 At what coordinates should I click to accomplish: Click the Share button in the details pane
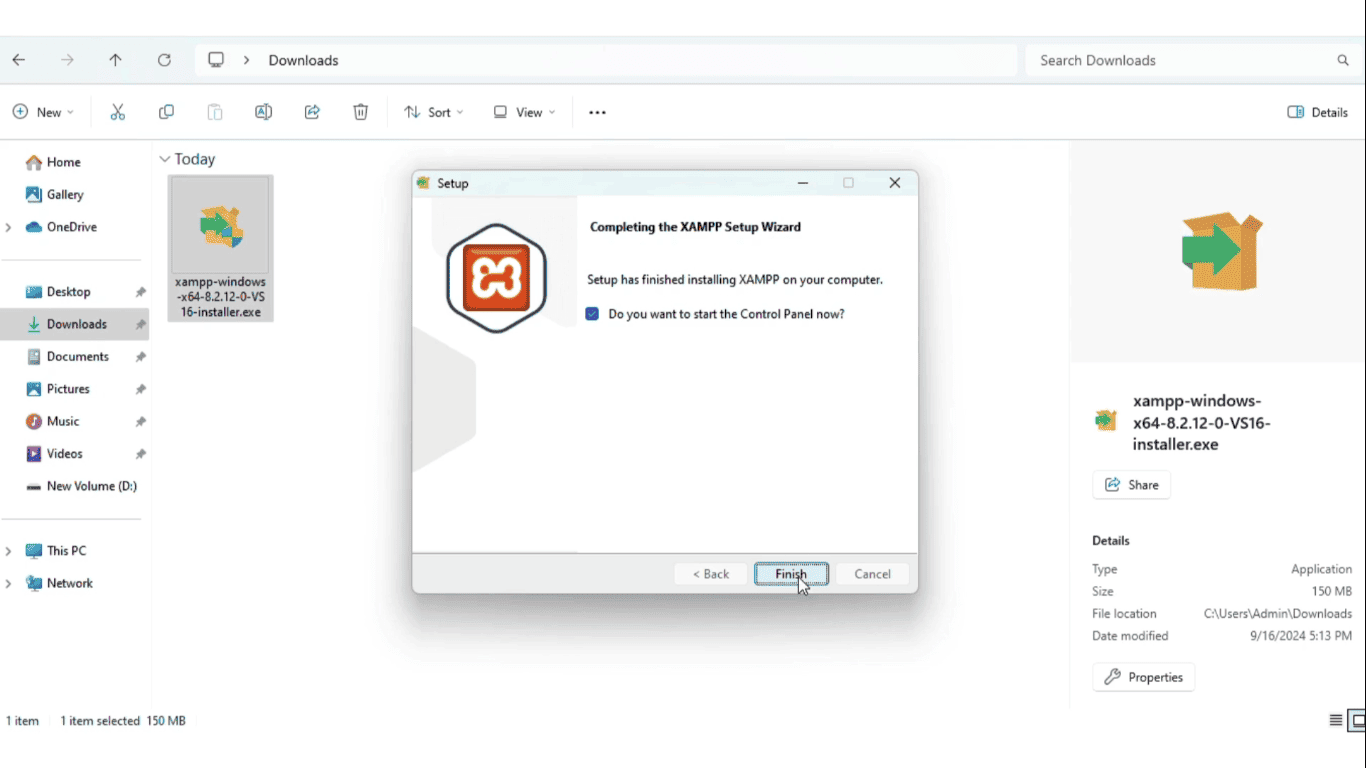pos(1131,485)
